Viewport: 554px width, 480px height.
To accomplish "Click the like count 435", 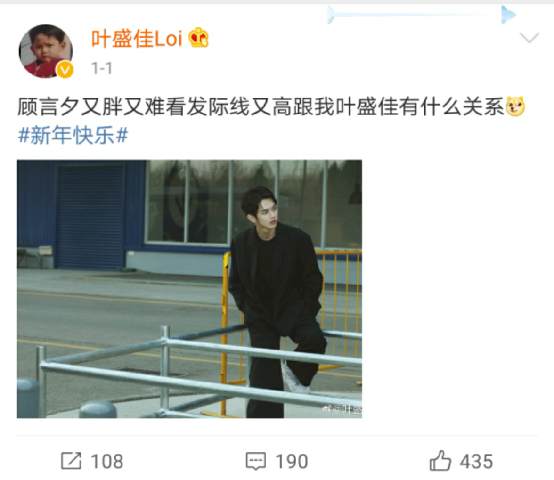I will [x=477, y=461].
